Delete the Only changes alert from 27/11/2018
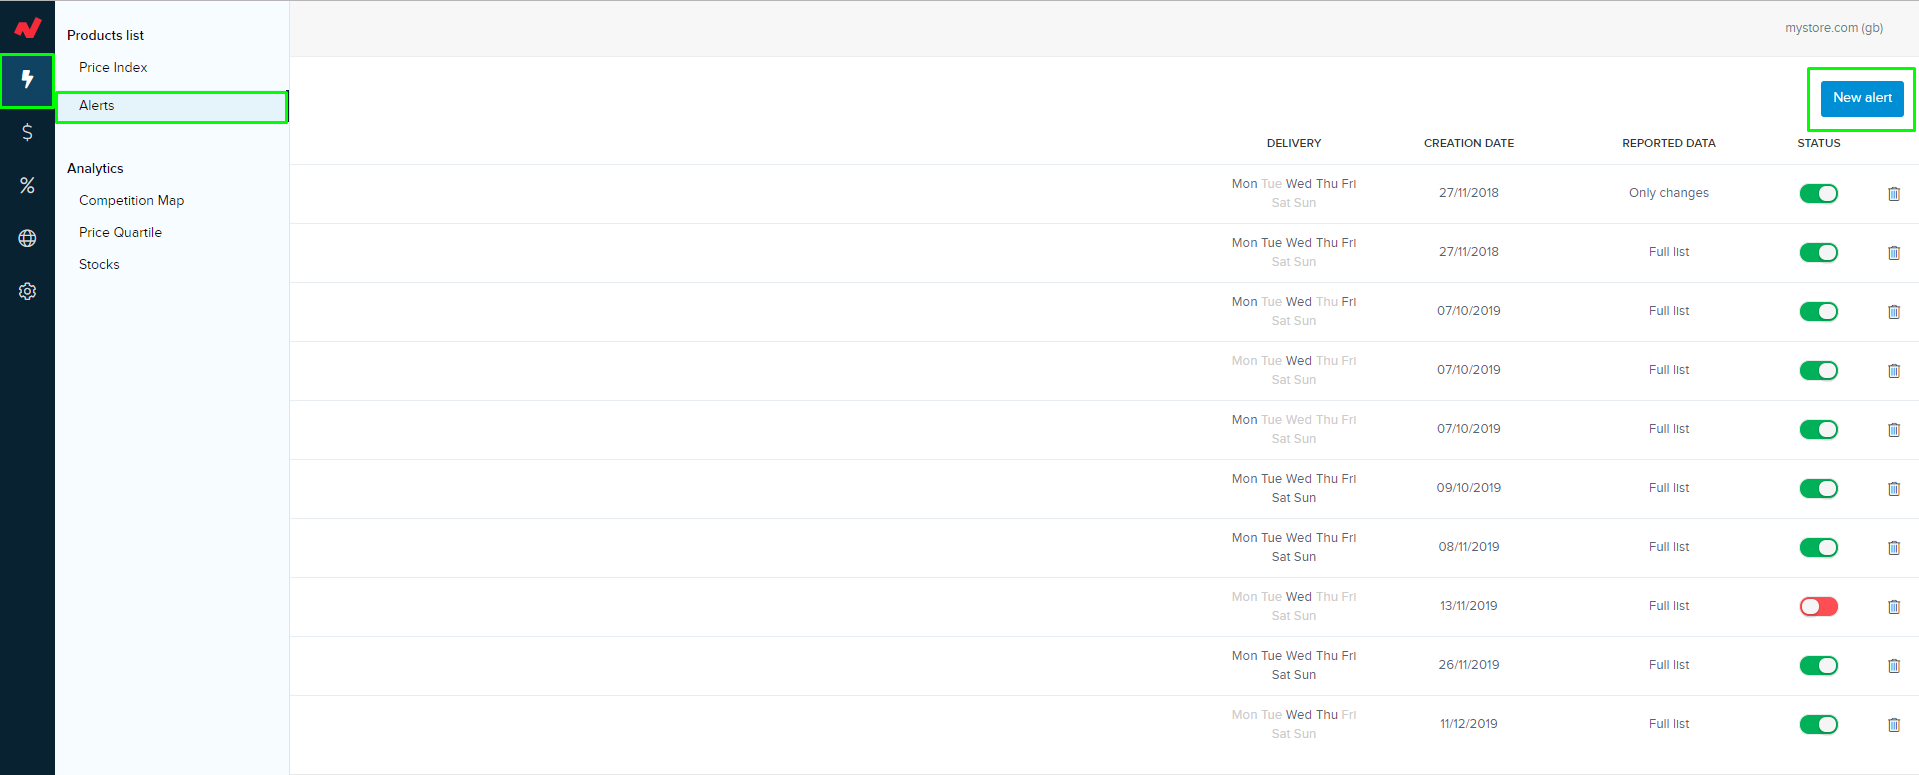Image resolution: width=1919 pixels, height=775 pixels. pos(1894,194)
